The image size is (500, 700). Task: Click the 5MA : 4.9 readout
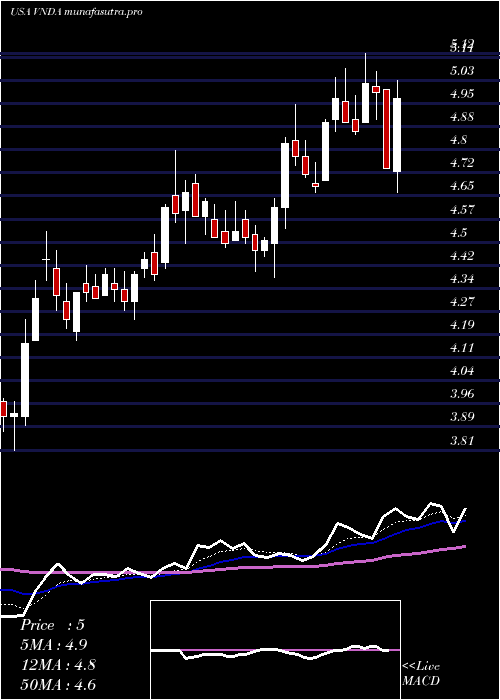pos(54,645)
